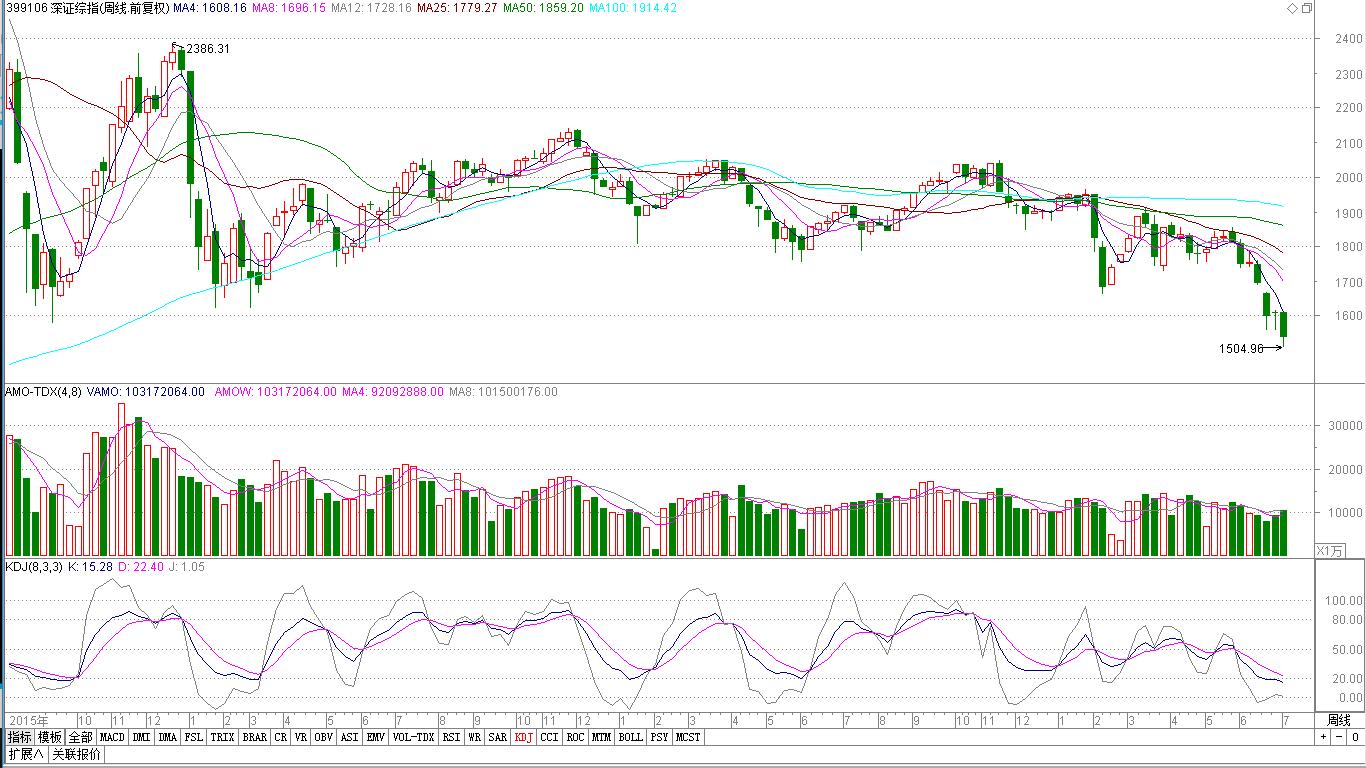
Task: Click the MA4: 1608.16 legend
Action: (x=208, y=8)
